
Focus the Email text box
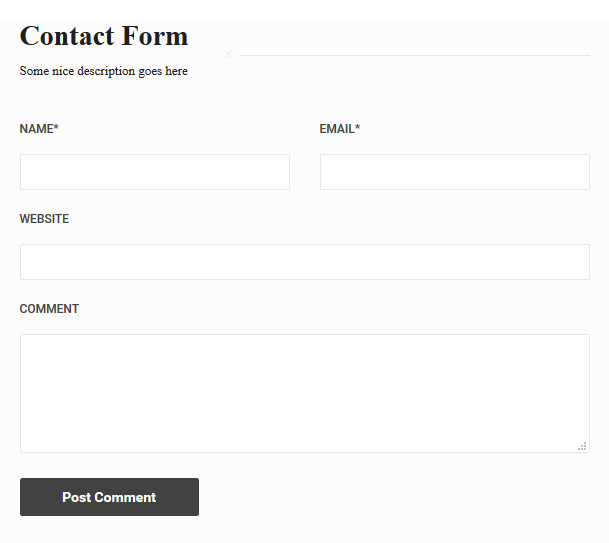454,172
